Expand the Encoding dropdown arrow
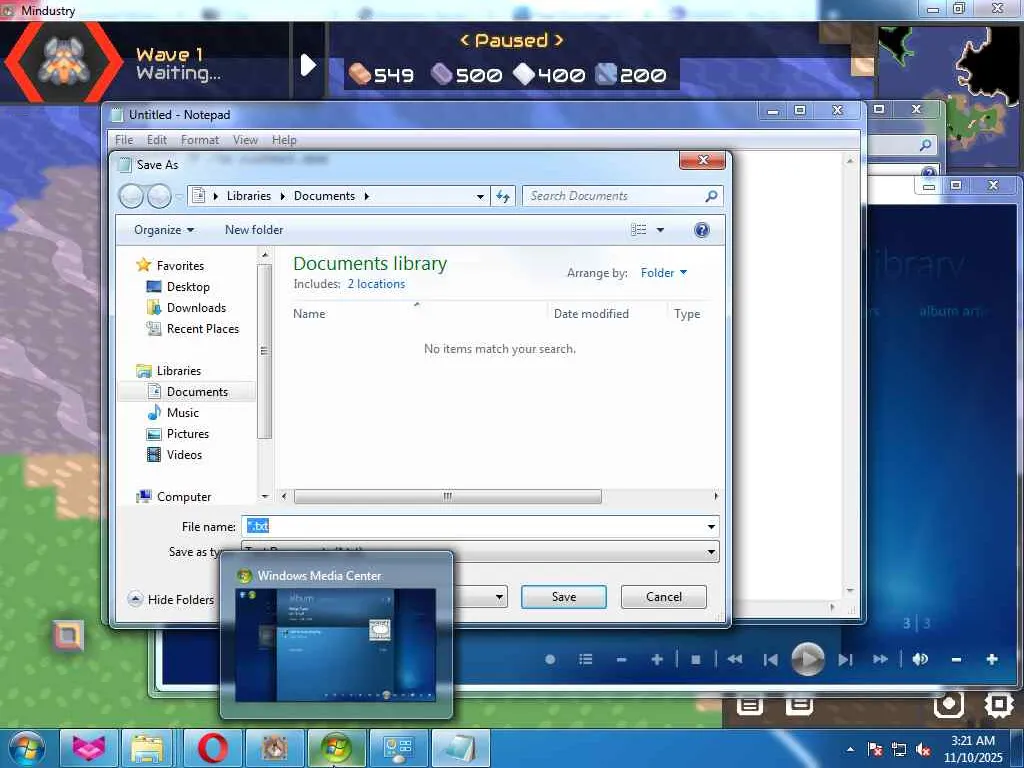 499,597
